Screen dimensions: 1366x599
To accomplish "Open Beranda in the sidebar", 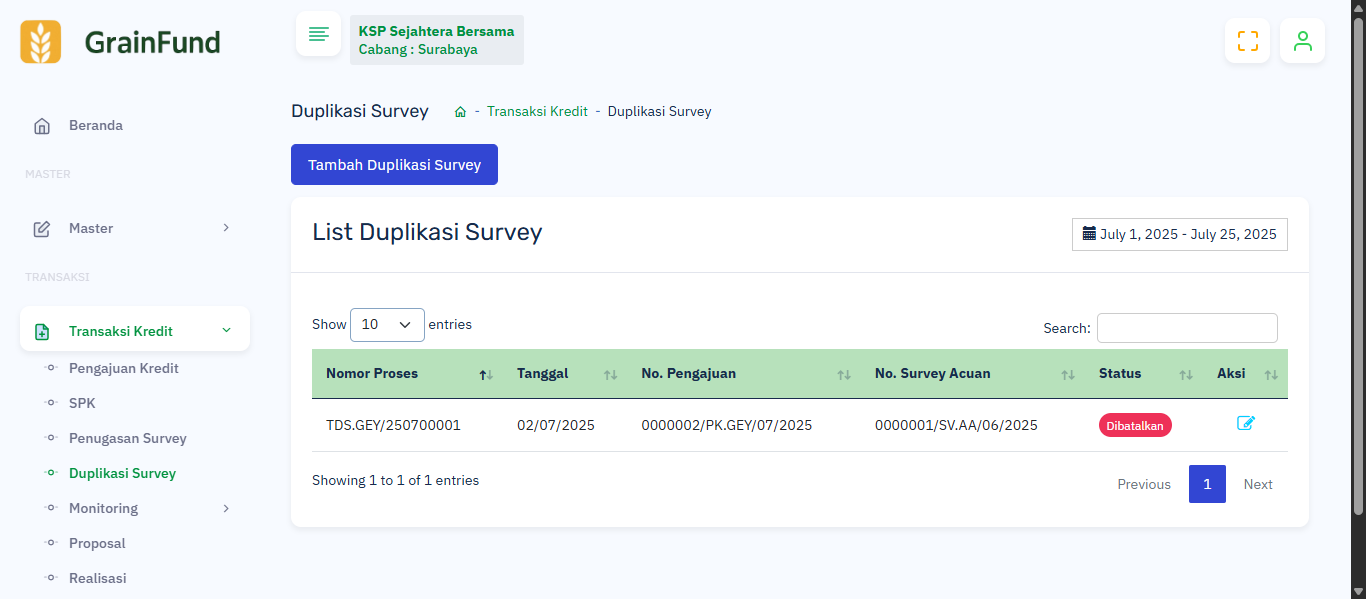I will pyautogui.click(x=96, y=126).
